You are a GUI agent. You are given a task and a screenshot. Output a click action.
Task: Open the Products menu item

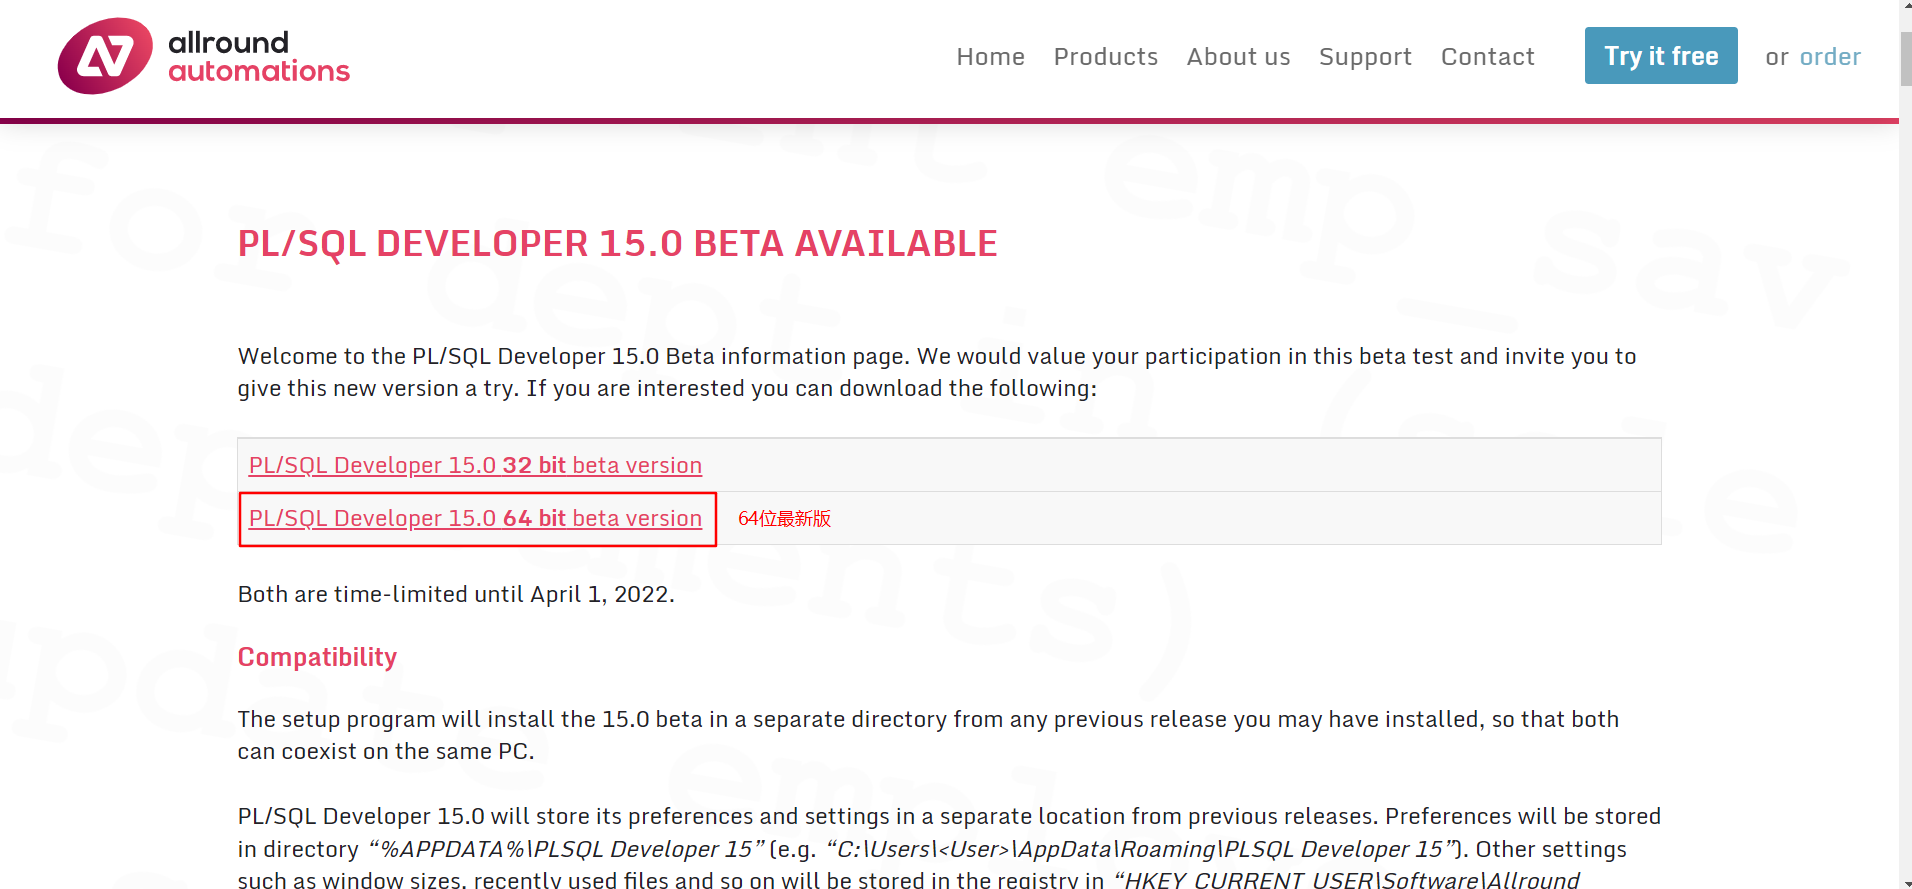pos(1105,57)
